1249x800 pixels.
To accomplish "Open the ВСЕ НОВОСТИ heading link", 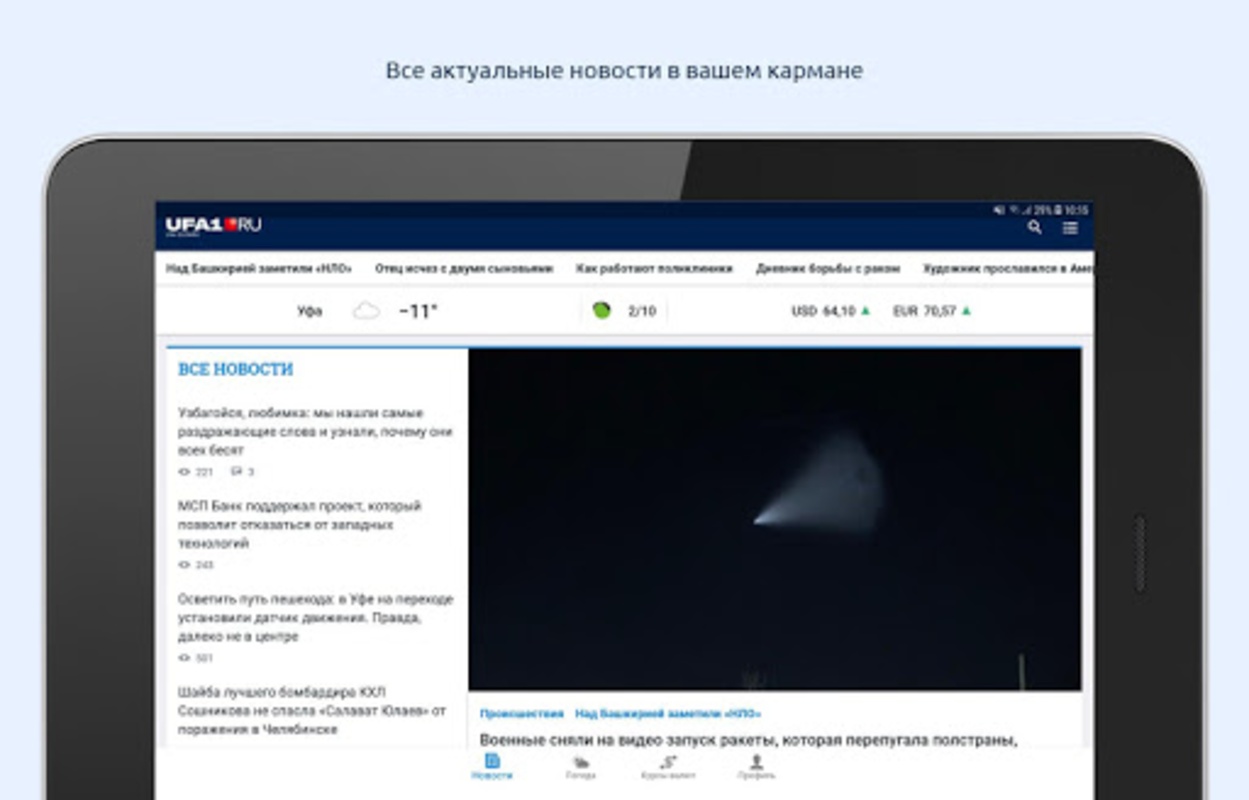I will point(236,369).
